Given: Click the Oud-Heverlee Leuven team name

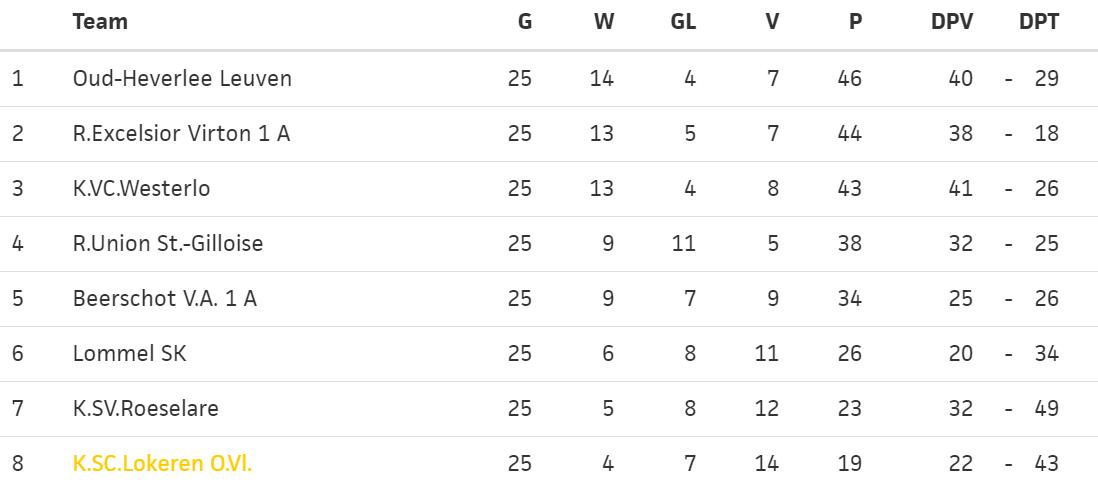Looking at the screenshot, I should tap(182, 78).
